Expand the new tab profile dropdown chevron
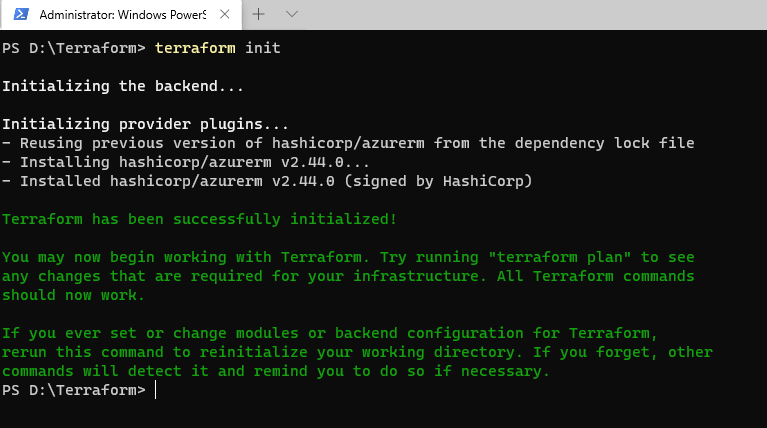This screenshot has width=767, height=428. pyautogui.click(x=292, y=14)
